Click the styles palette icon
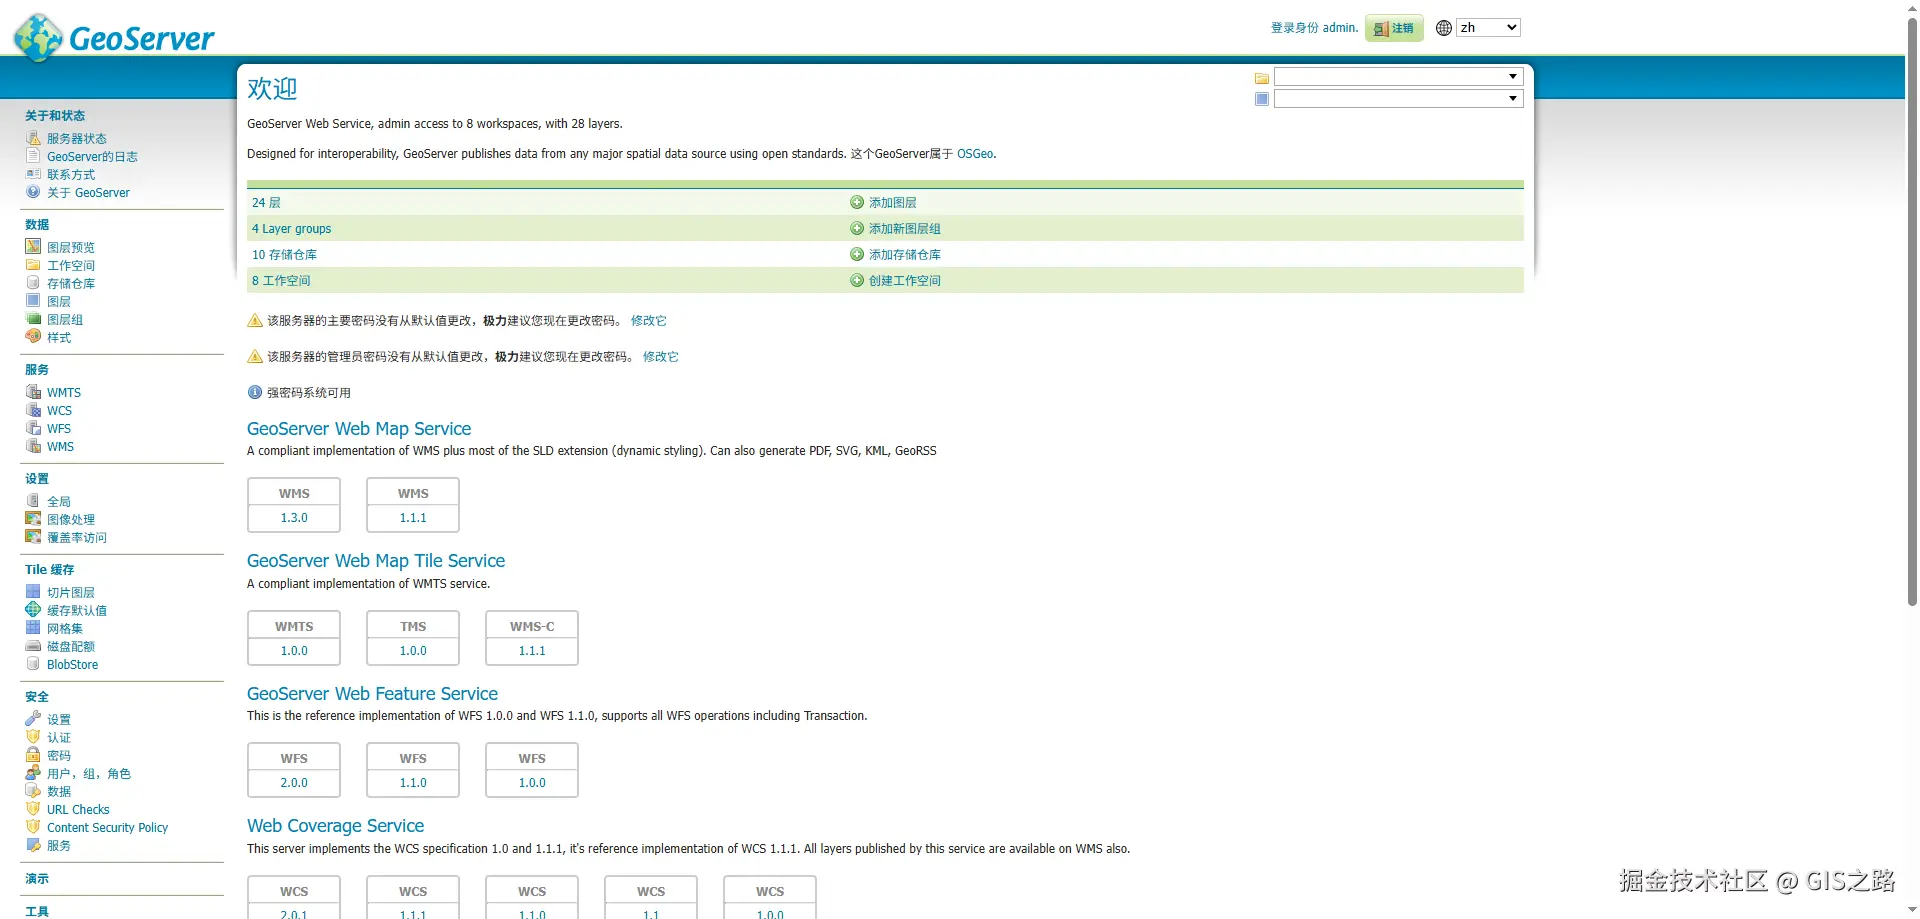Viewport: 1920px width, 919px height. (33, 337)
